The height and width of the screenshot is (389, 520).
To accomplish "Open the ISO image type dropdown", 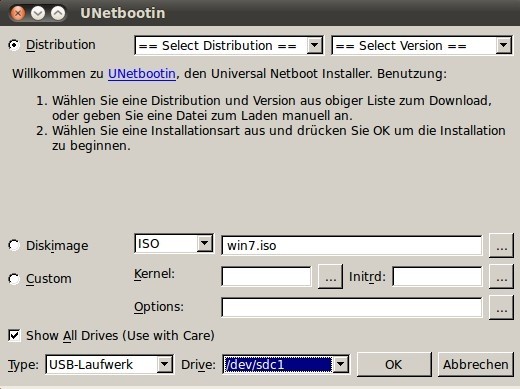I will (174, 244).
